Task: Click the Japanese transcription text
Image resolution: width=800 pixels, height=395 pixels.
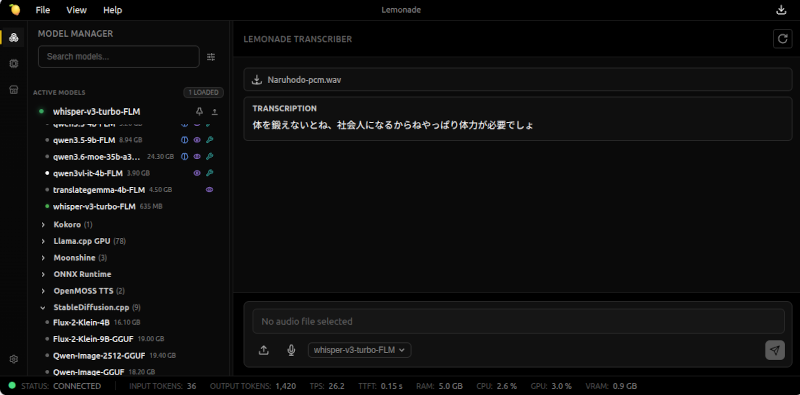Action: coord(393,125)
